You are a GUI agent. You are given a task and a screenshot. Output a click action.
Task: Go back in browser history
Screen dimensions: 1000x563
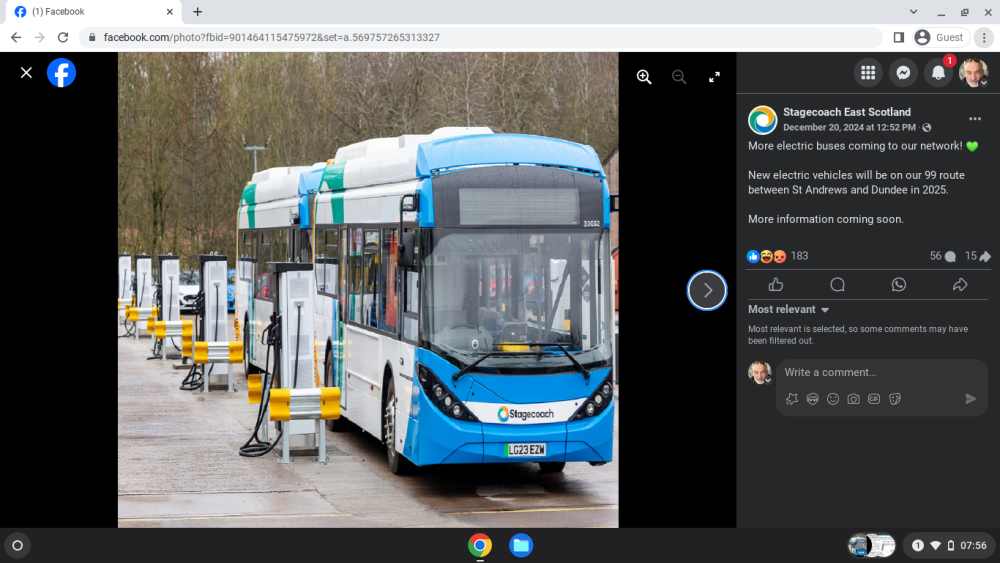tap(16, 38)
